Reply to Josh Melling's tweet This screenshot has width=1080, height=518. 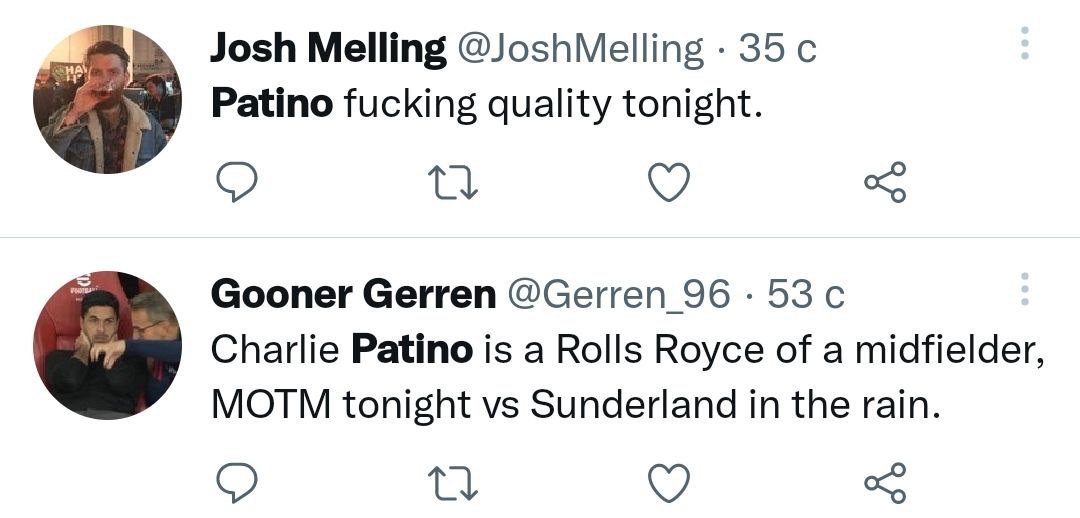237,182
